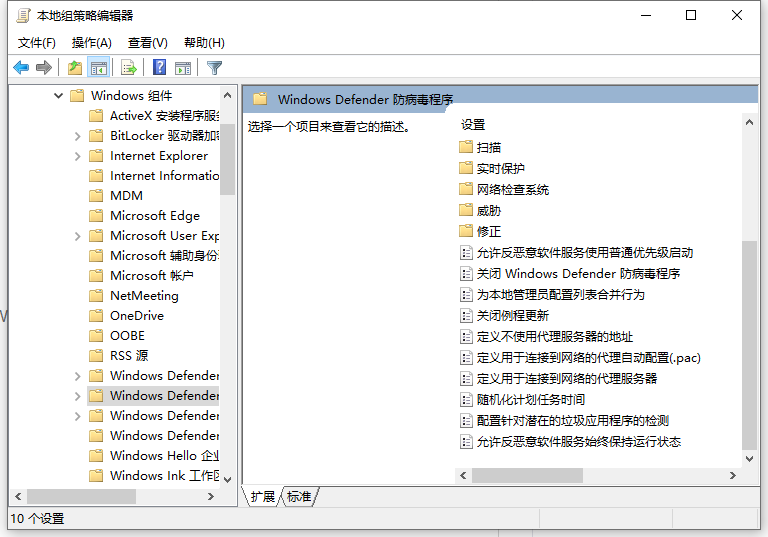Toggle the show/hide console tree button
The width and height of the screenshot is (768, 537).
click(99, 68)
